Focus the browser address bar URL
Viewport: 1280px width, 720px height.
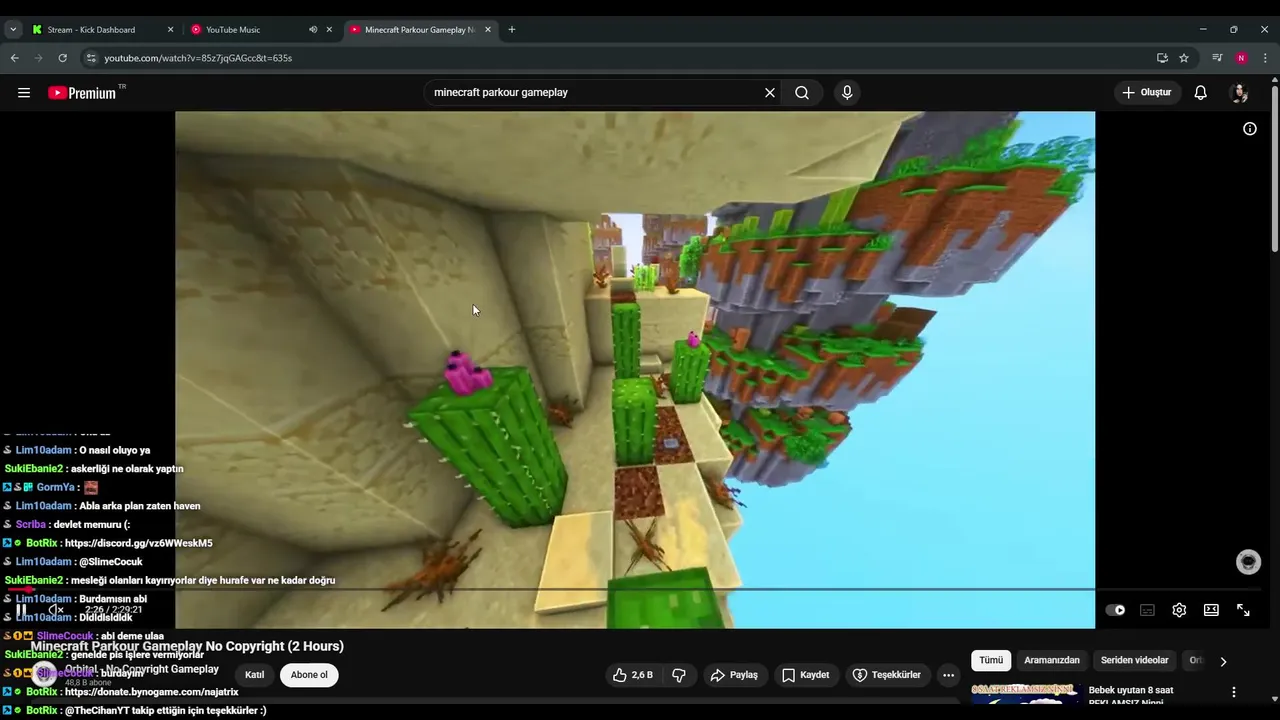pos(198,58)
